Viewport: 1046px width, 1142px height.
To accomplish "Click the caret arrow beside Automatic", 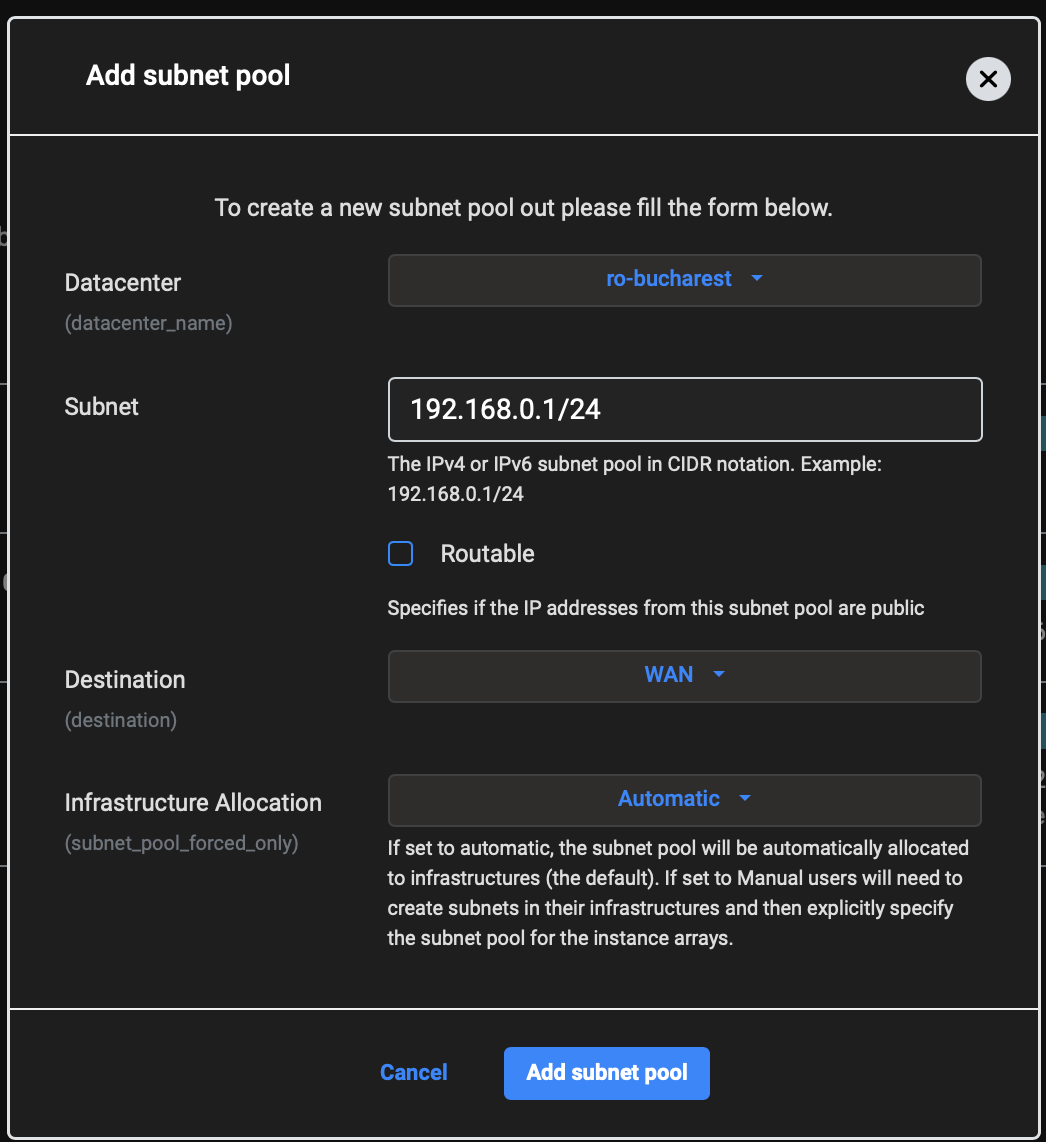I will click(744, 798).
